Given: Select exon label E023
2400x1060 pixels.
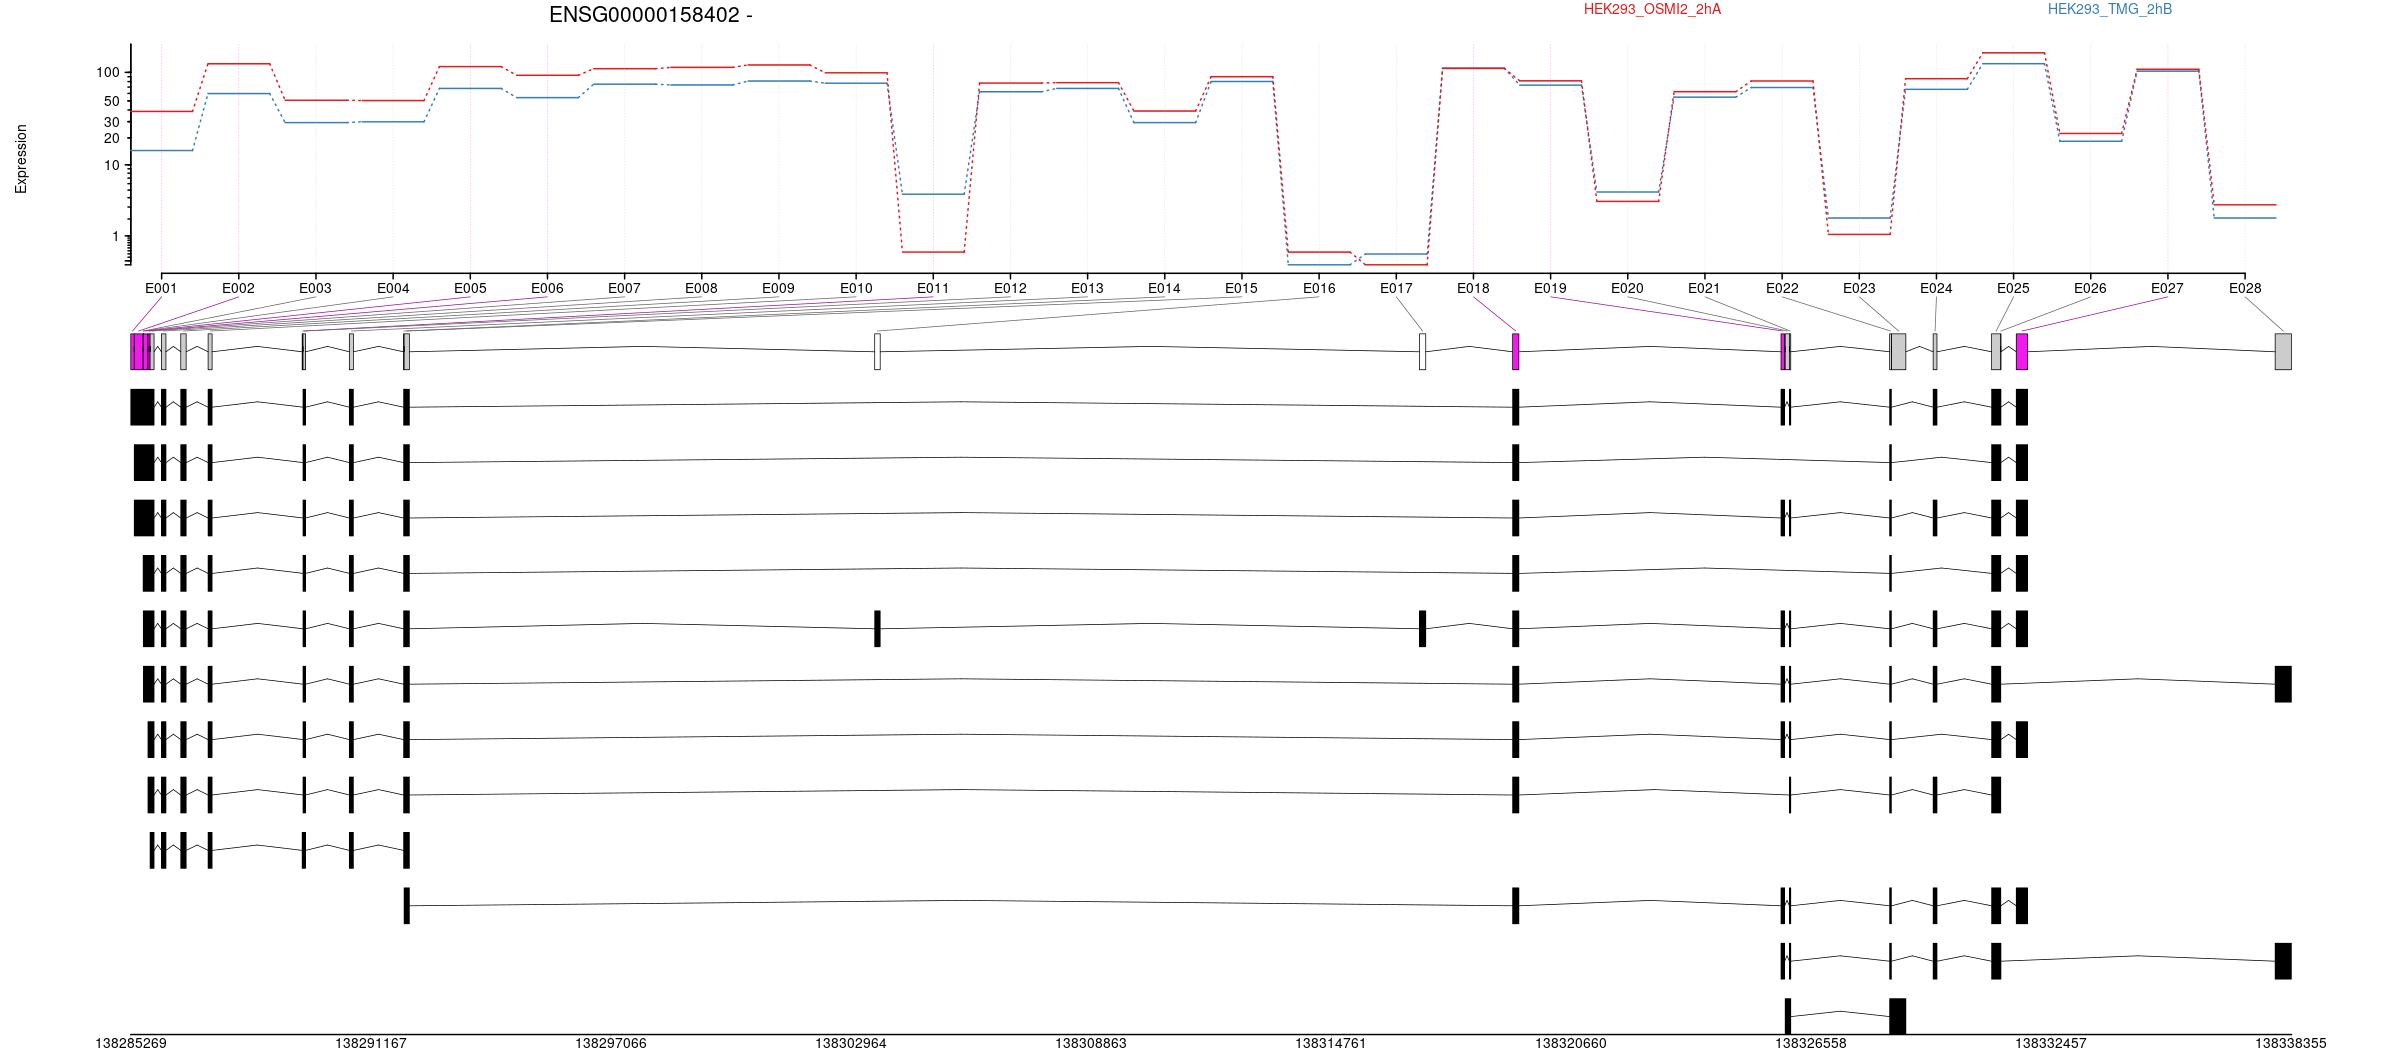Looking at the screenshot, I should [x=1859, y=288].
